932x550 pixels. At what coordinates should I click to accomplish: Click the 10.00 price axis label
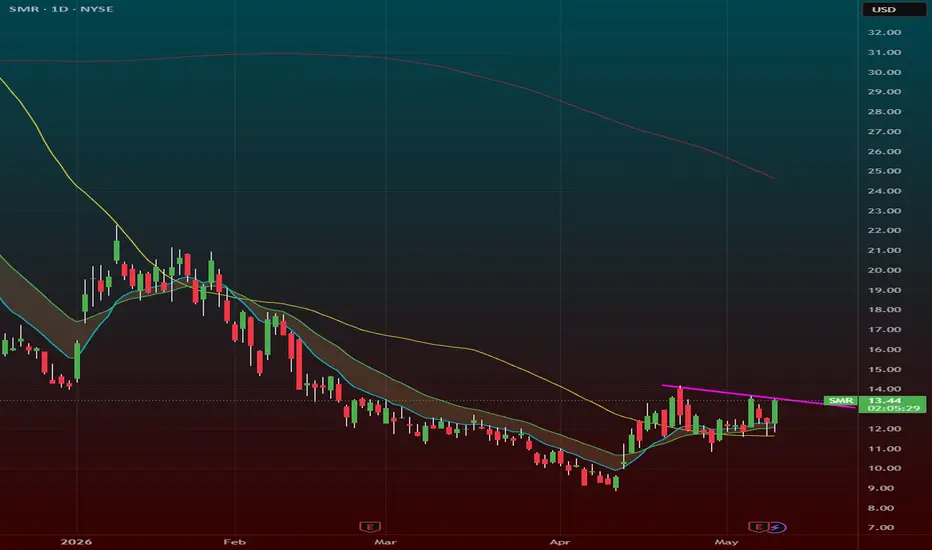click(884, 468)
